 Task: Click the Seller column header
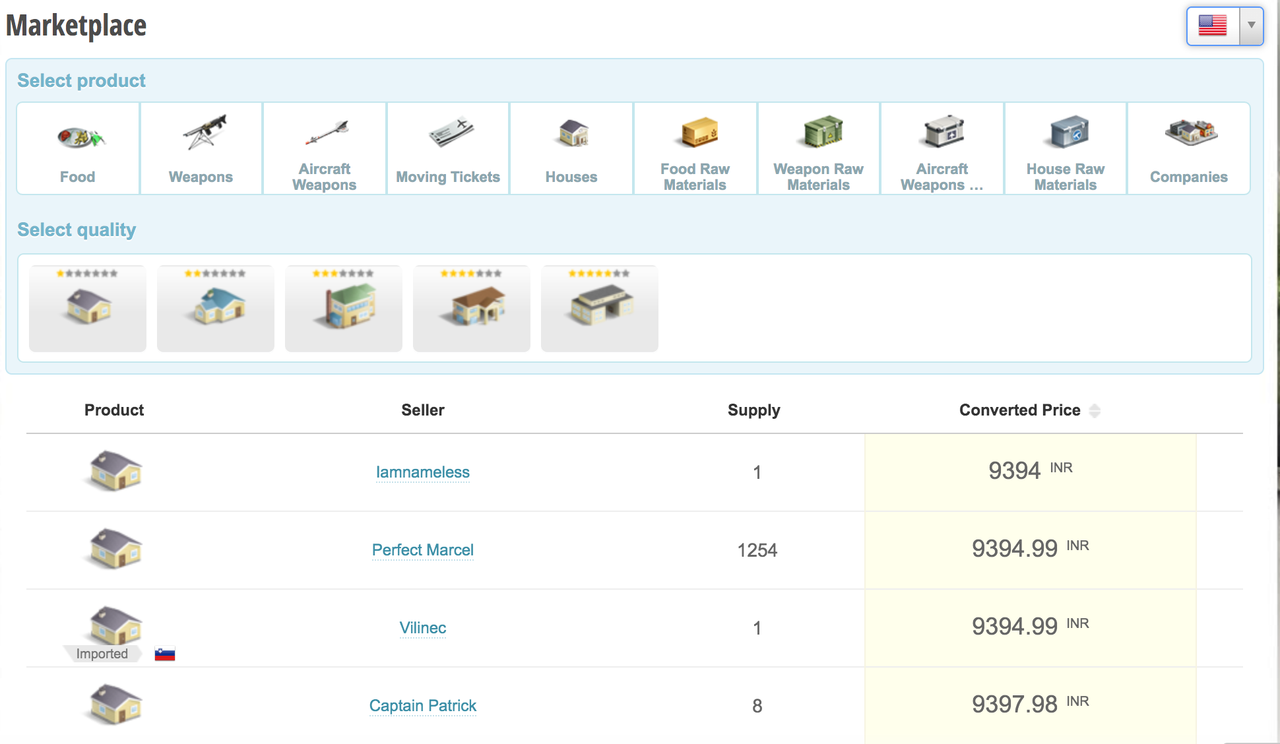click(x=423, y=410)
